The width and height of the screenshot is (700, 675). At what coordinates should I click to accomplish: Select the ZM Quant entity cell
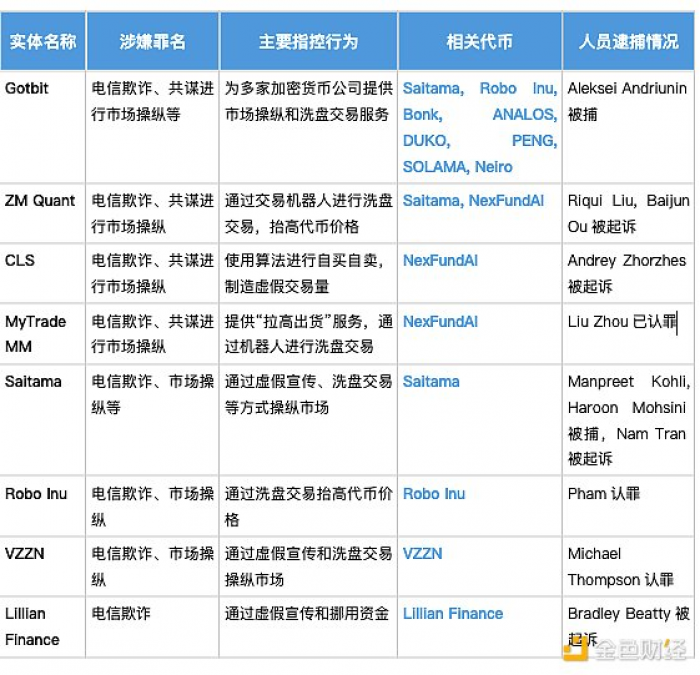pos(43,213)
